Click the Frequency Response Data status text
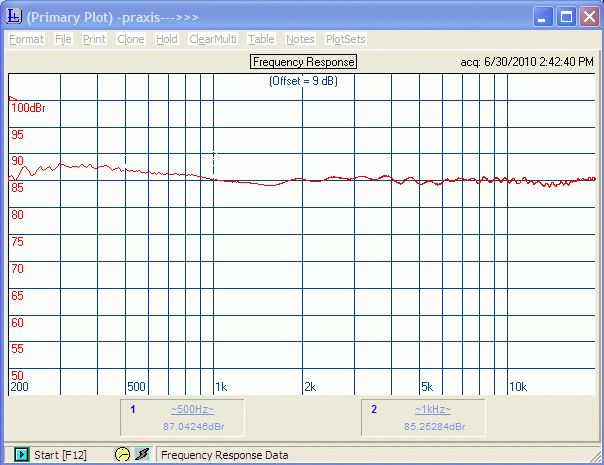604x465 pixels. tap(225, 455)
